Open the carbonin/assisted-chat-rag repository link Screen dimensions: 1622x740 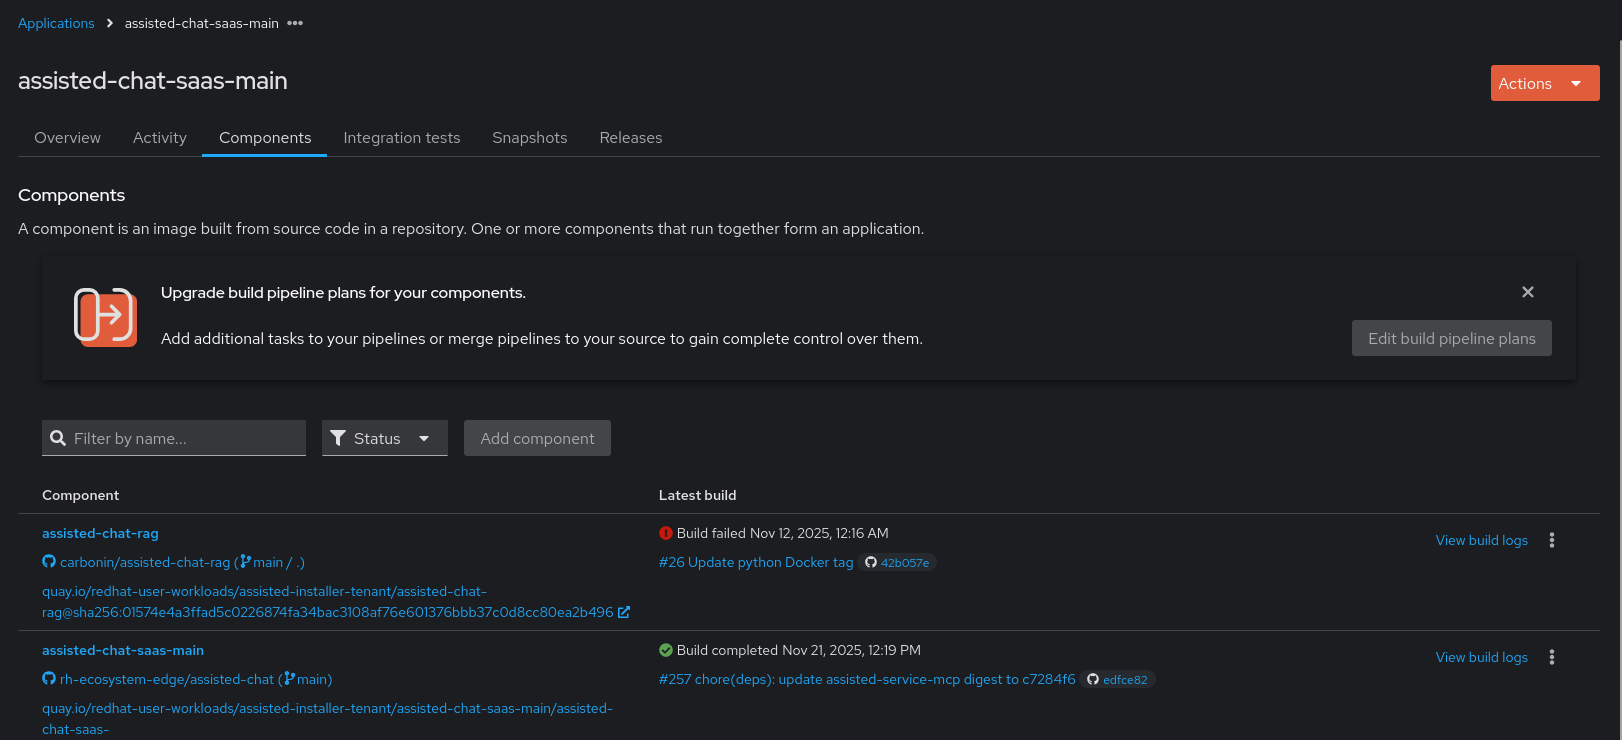pos(145,562)
